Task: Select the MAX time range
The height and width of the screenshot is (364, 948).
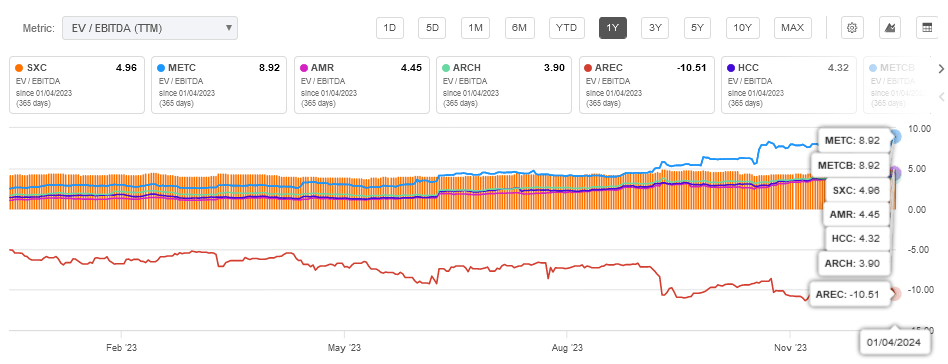Action: 792,28
